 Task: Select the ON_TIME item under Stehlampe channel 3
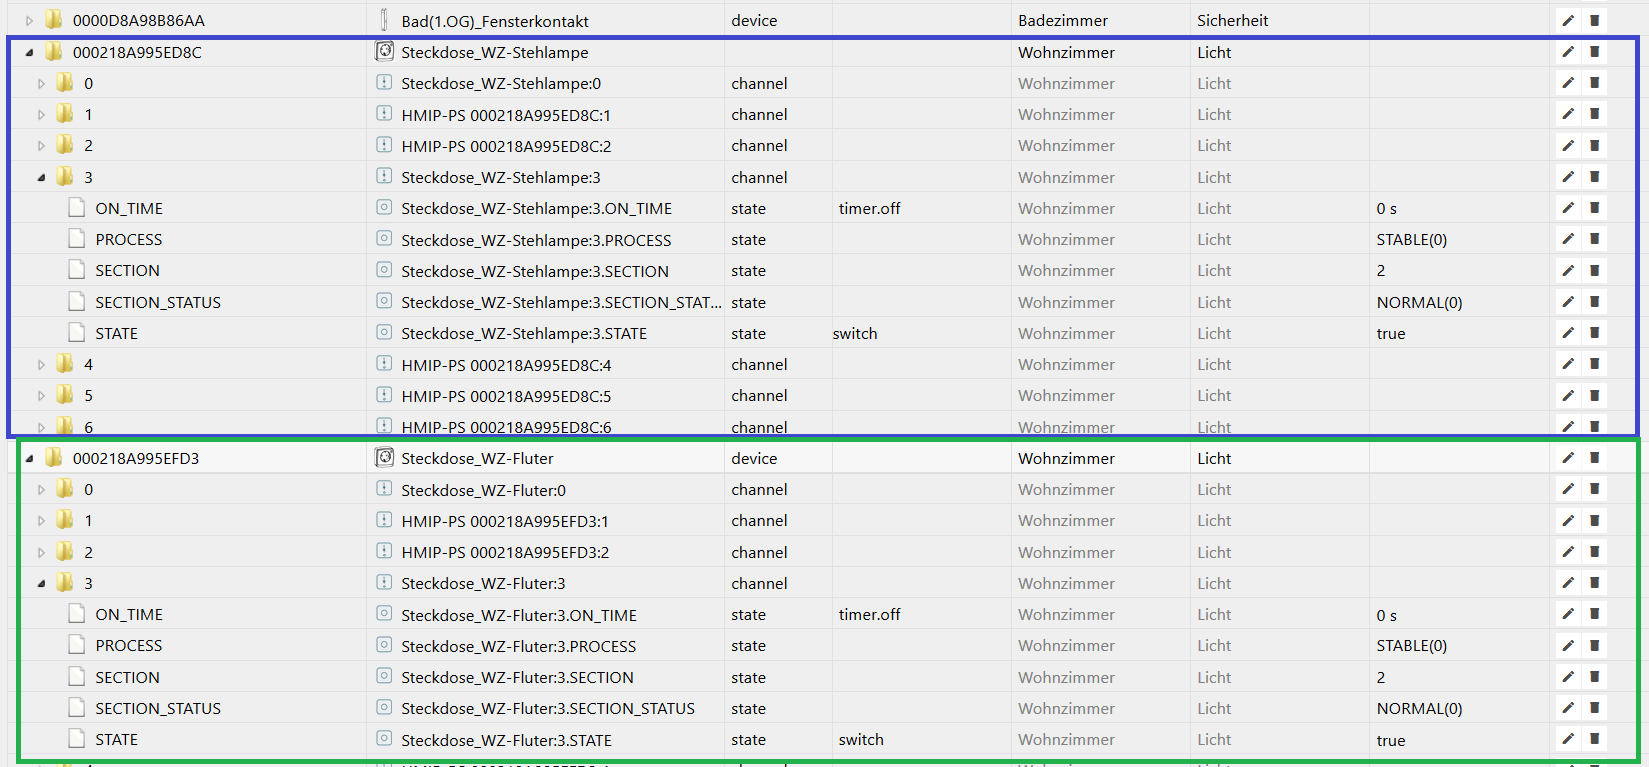pyautogui.click(x=129, y=208)
